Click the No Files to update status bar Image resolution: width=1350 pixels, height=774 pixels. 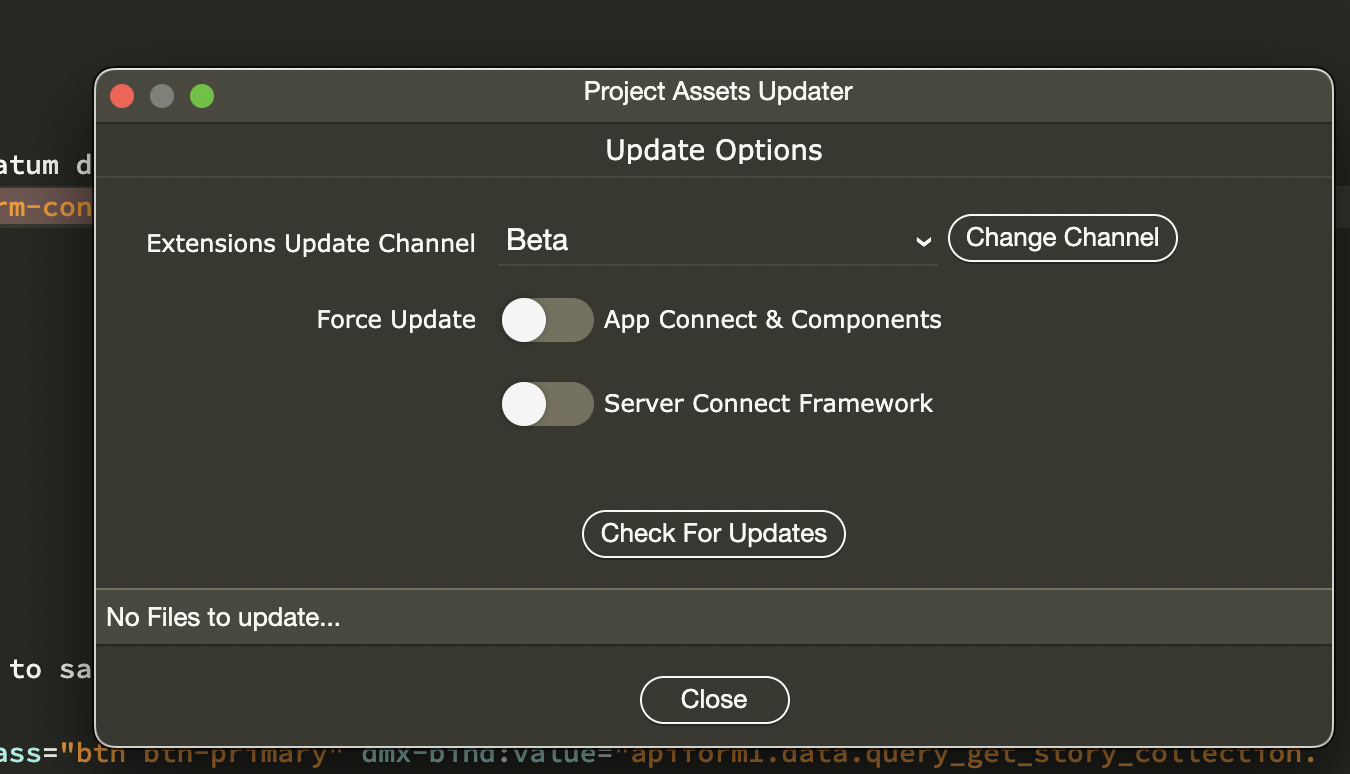point(714,618)
